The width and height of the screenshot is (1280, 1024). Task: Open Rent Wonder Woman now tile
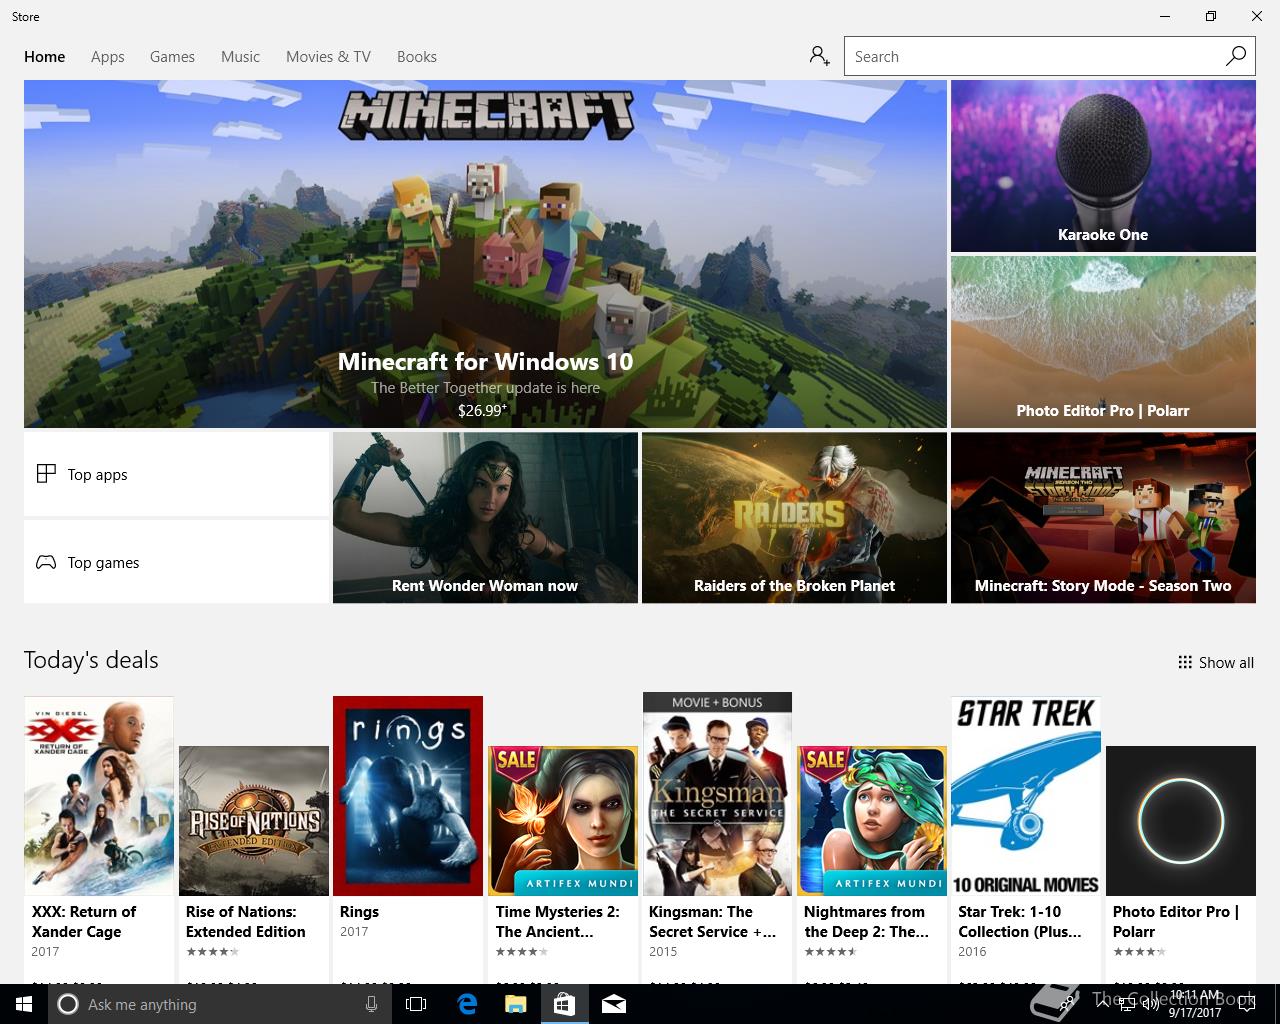click(x=485, y=518)
